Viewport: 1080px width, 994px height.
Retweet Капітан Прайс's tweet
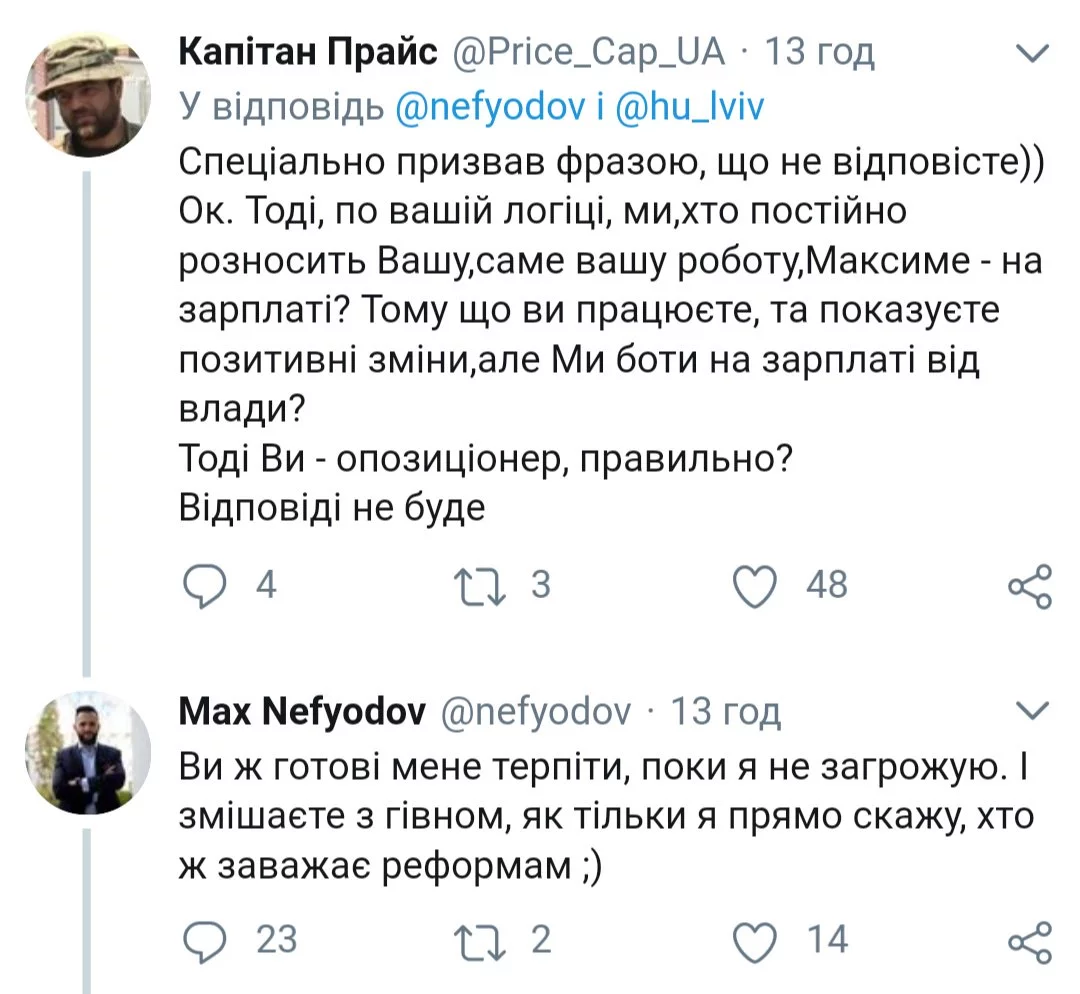(x=480, y=586)
